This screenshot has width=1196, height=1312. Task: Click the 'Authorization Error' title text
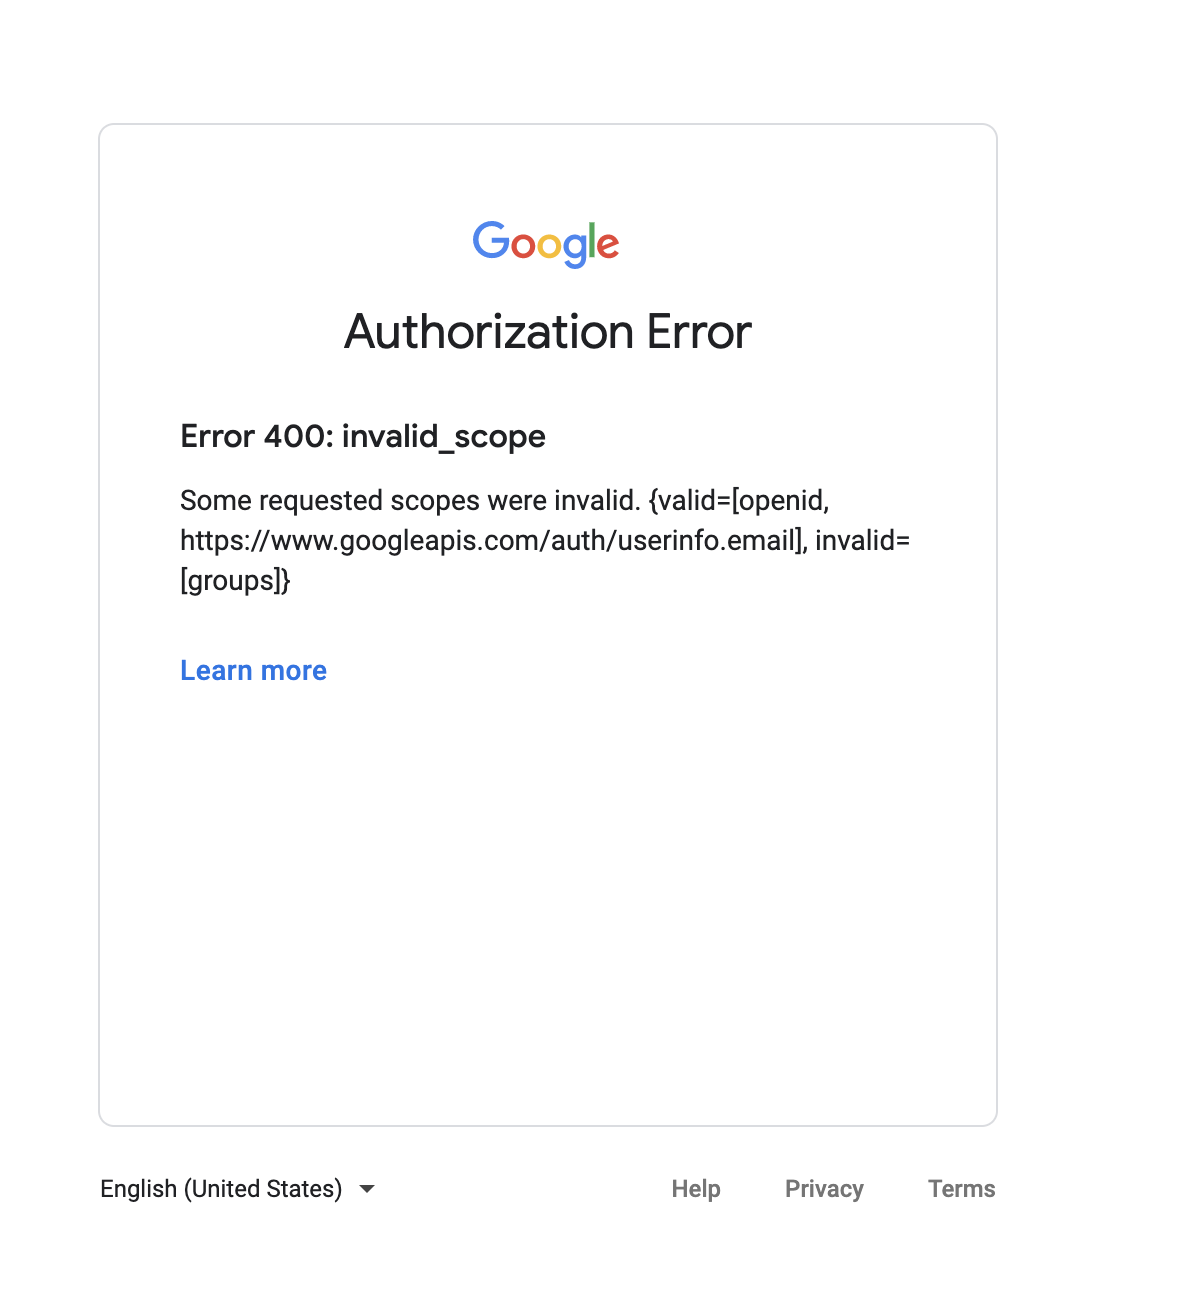pyautogui.click(x=547, y=332)
